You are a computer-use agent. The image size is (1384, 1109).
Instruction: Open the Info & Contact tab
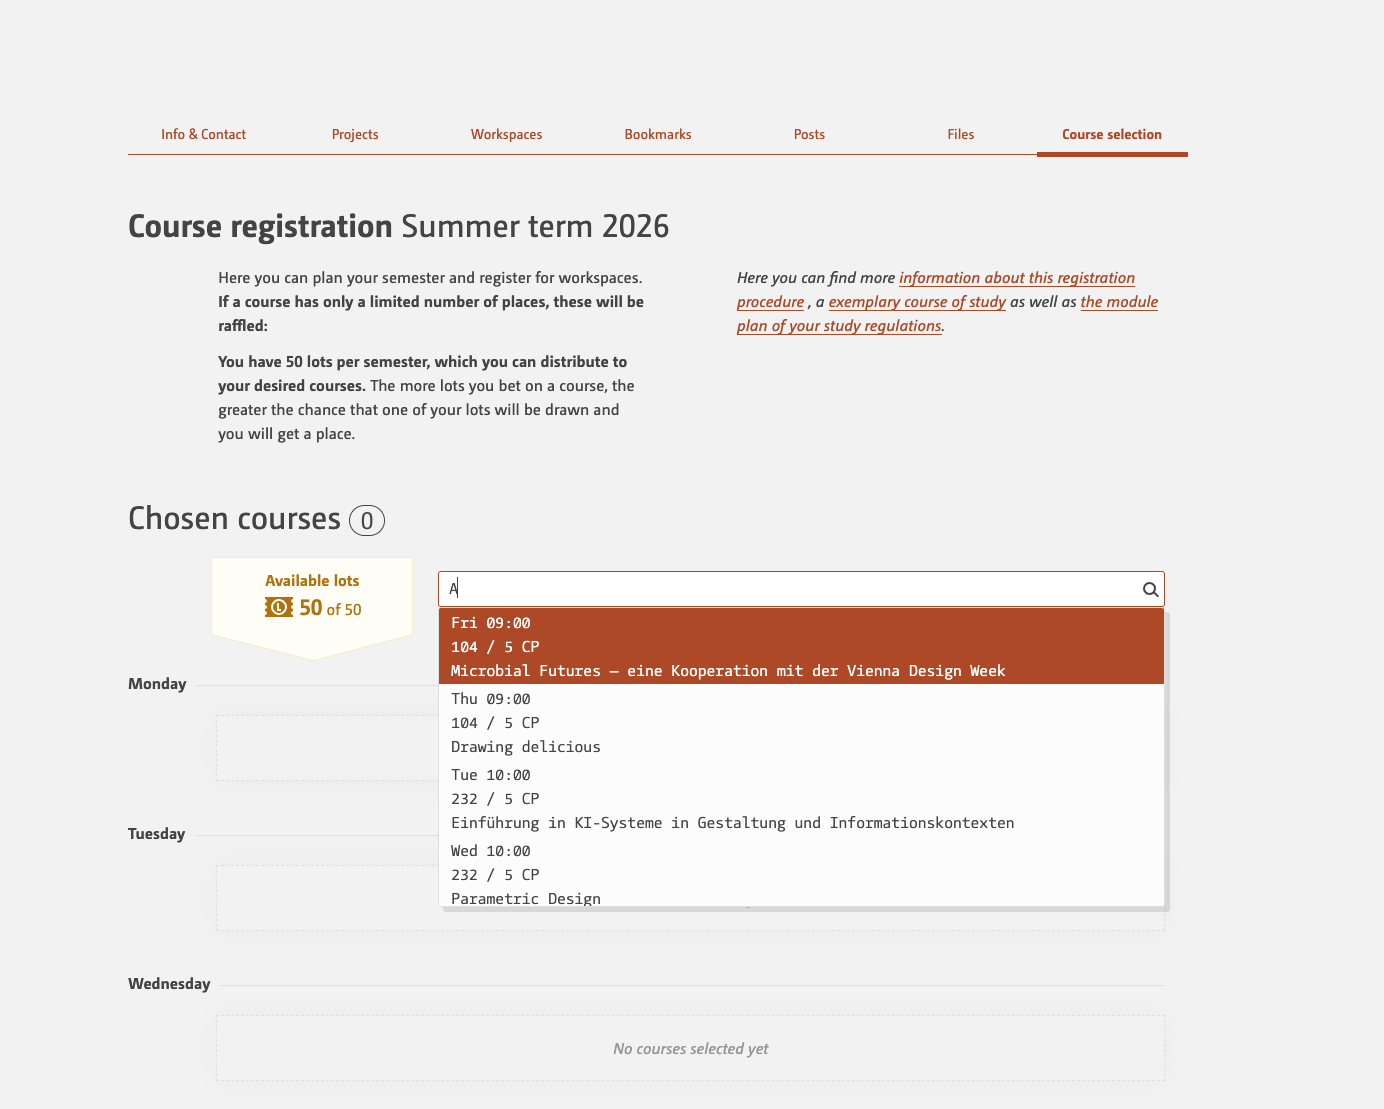203,134
